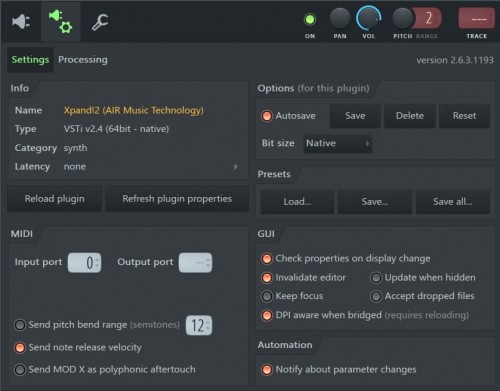Toggle Check properties on display change

(267, 259)
